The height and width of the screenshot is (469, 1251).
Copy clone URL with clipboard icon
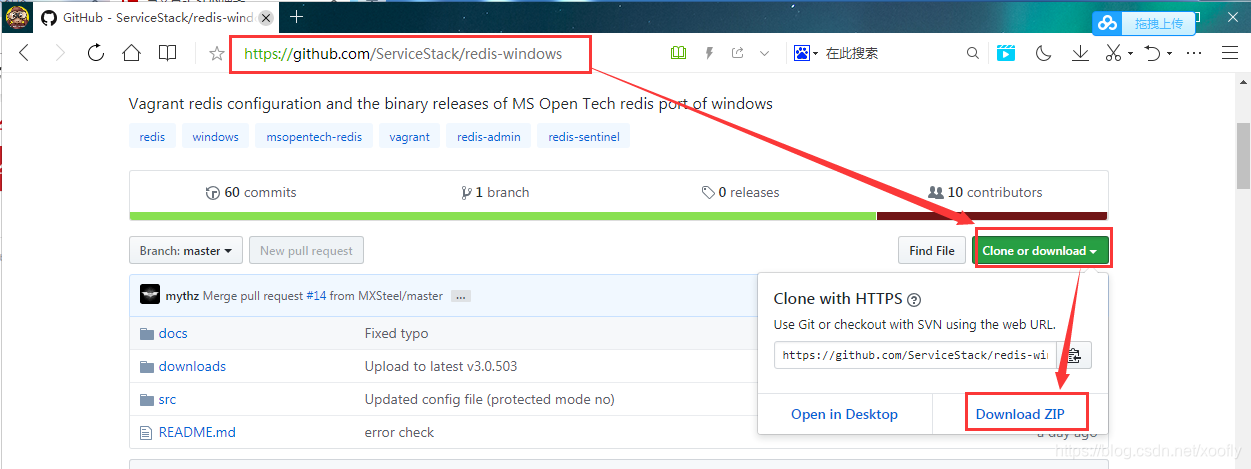[1074, 354]
